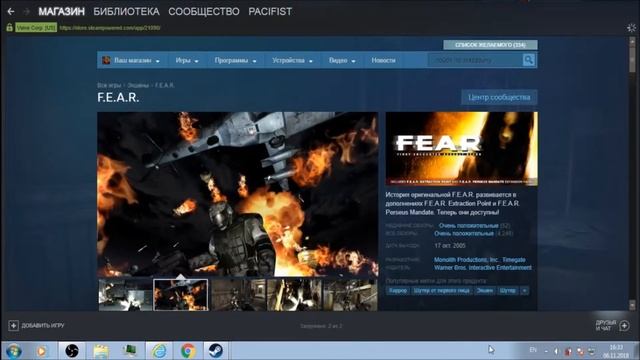640x360 pixels.
Task: Click the F.E.A.R. breadcrumb link
Action: (x=164, y=85)
